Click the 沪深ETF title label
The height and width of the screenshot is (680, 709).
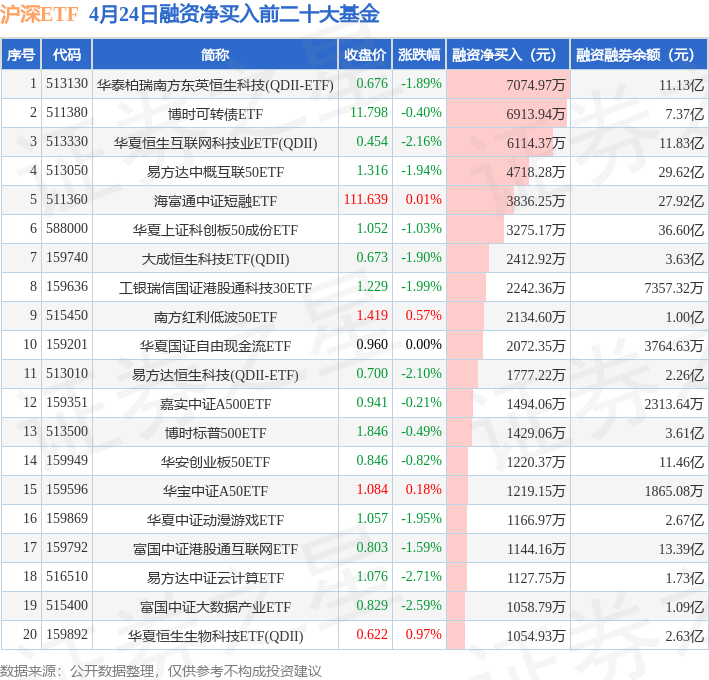39,14
